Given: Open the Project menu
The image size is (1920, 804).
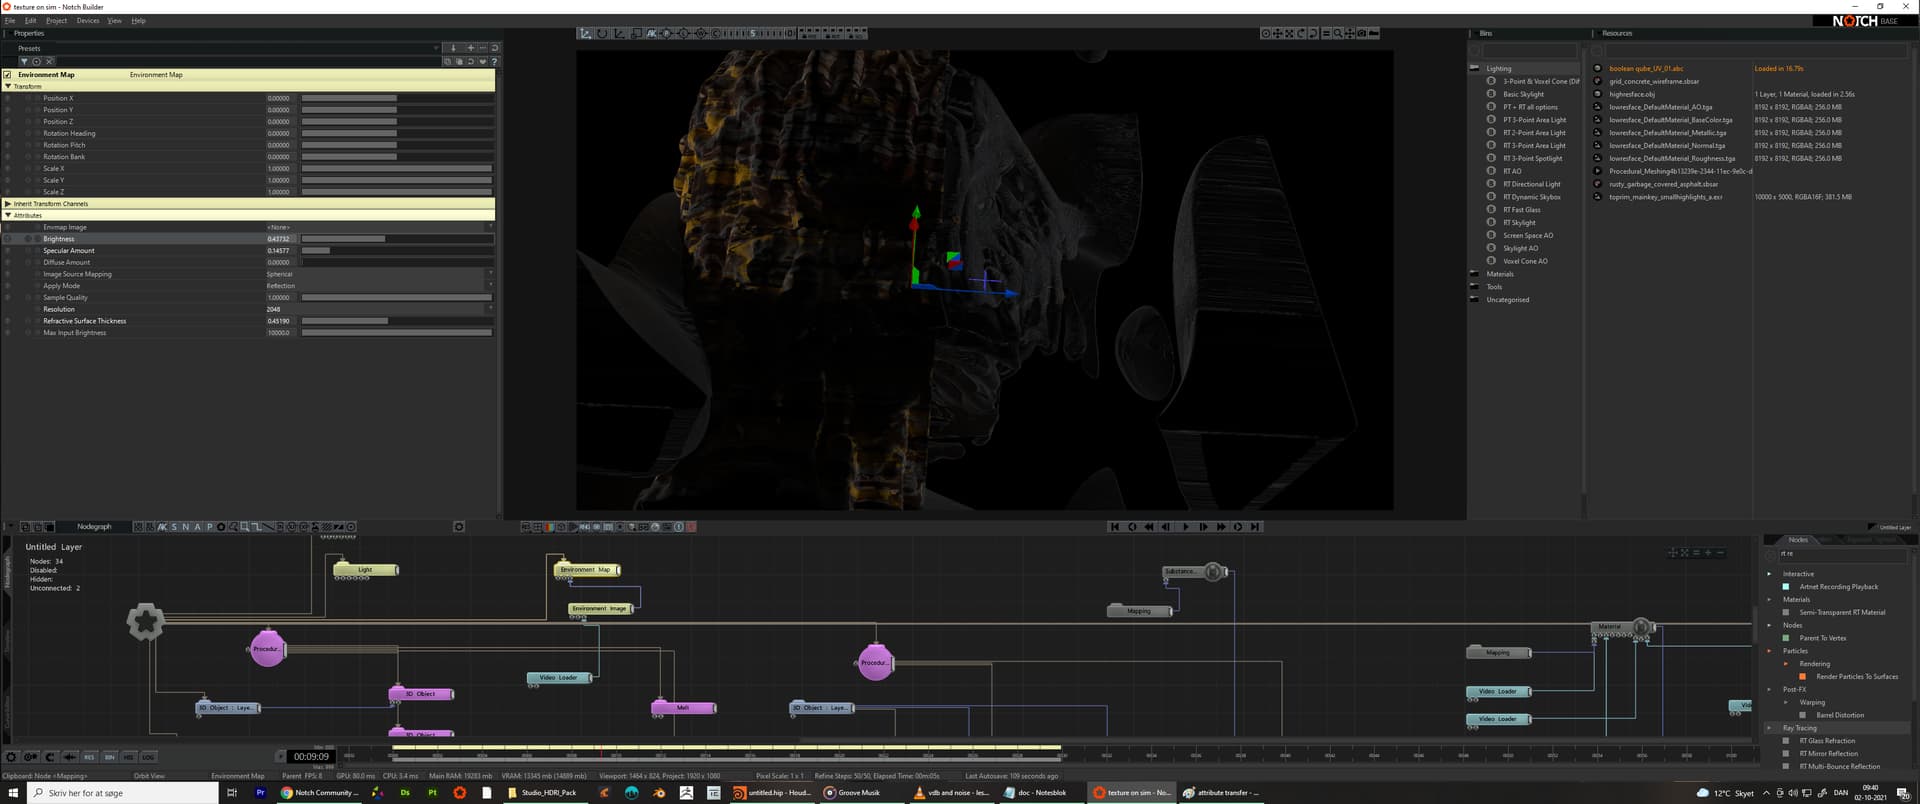Looking at the screenshot, I should [57, 21].
